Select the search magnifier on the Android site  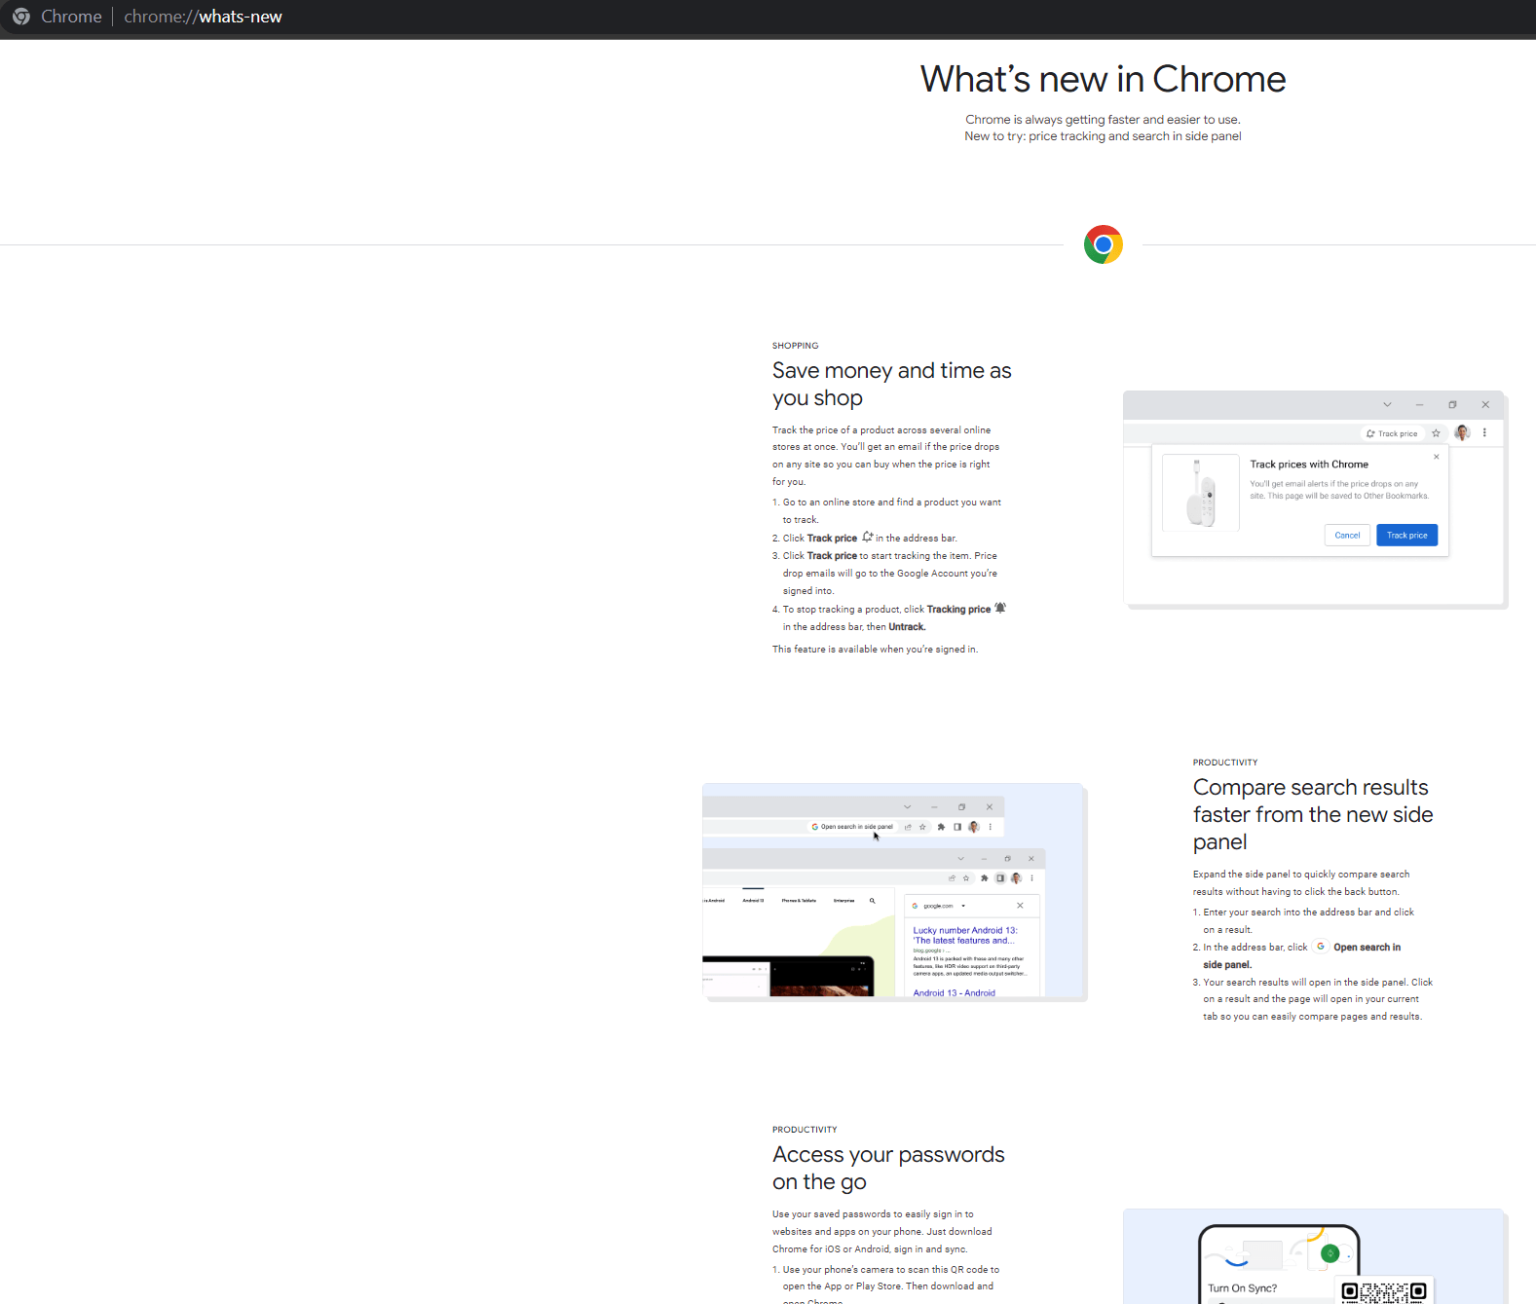pyautogui.click(x=873, y=901)
